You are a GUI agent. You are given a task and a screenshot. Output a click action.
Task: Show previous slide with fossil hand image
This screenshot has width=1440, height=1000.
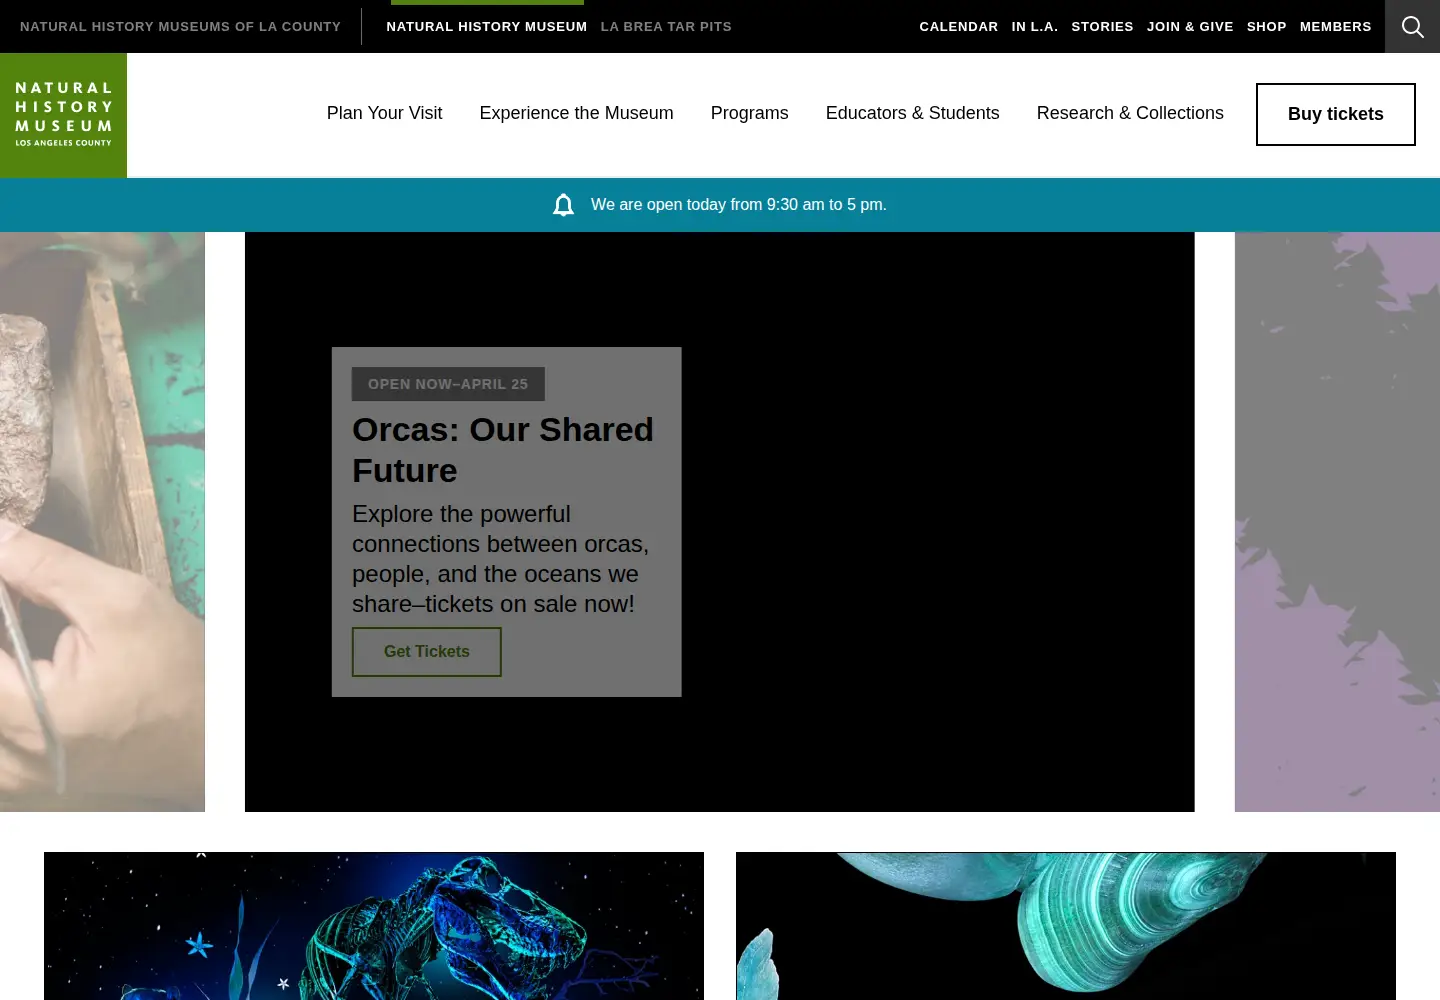(x=102, y=522)
